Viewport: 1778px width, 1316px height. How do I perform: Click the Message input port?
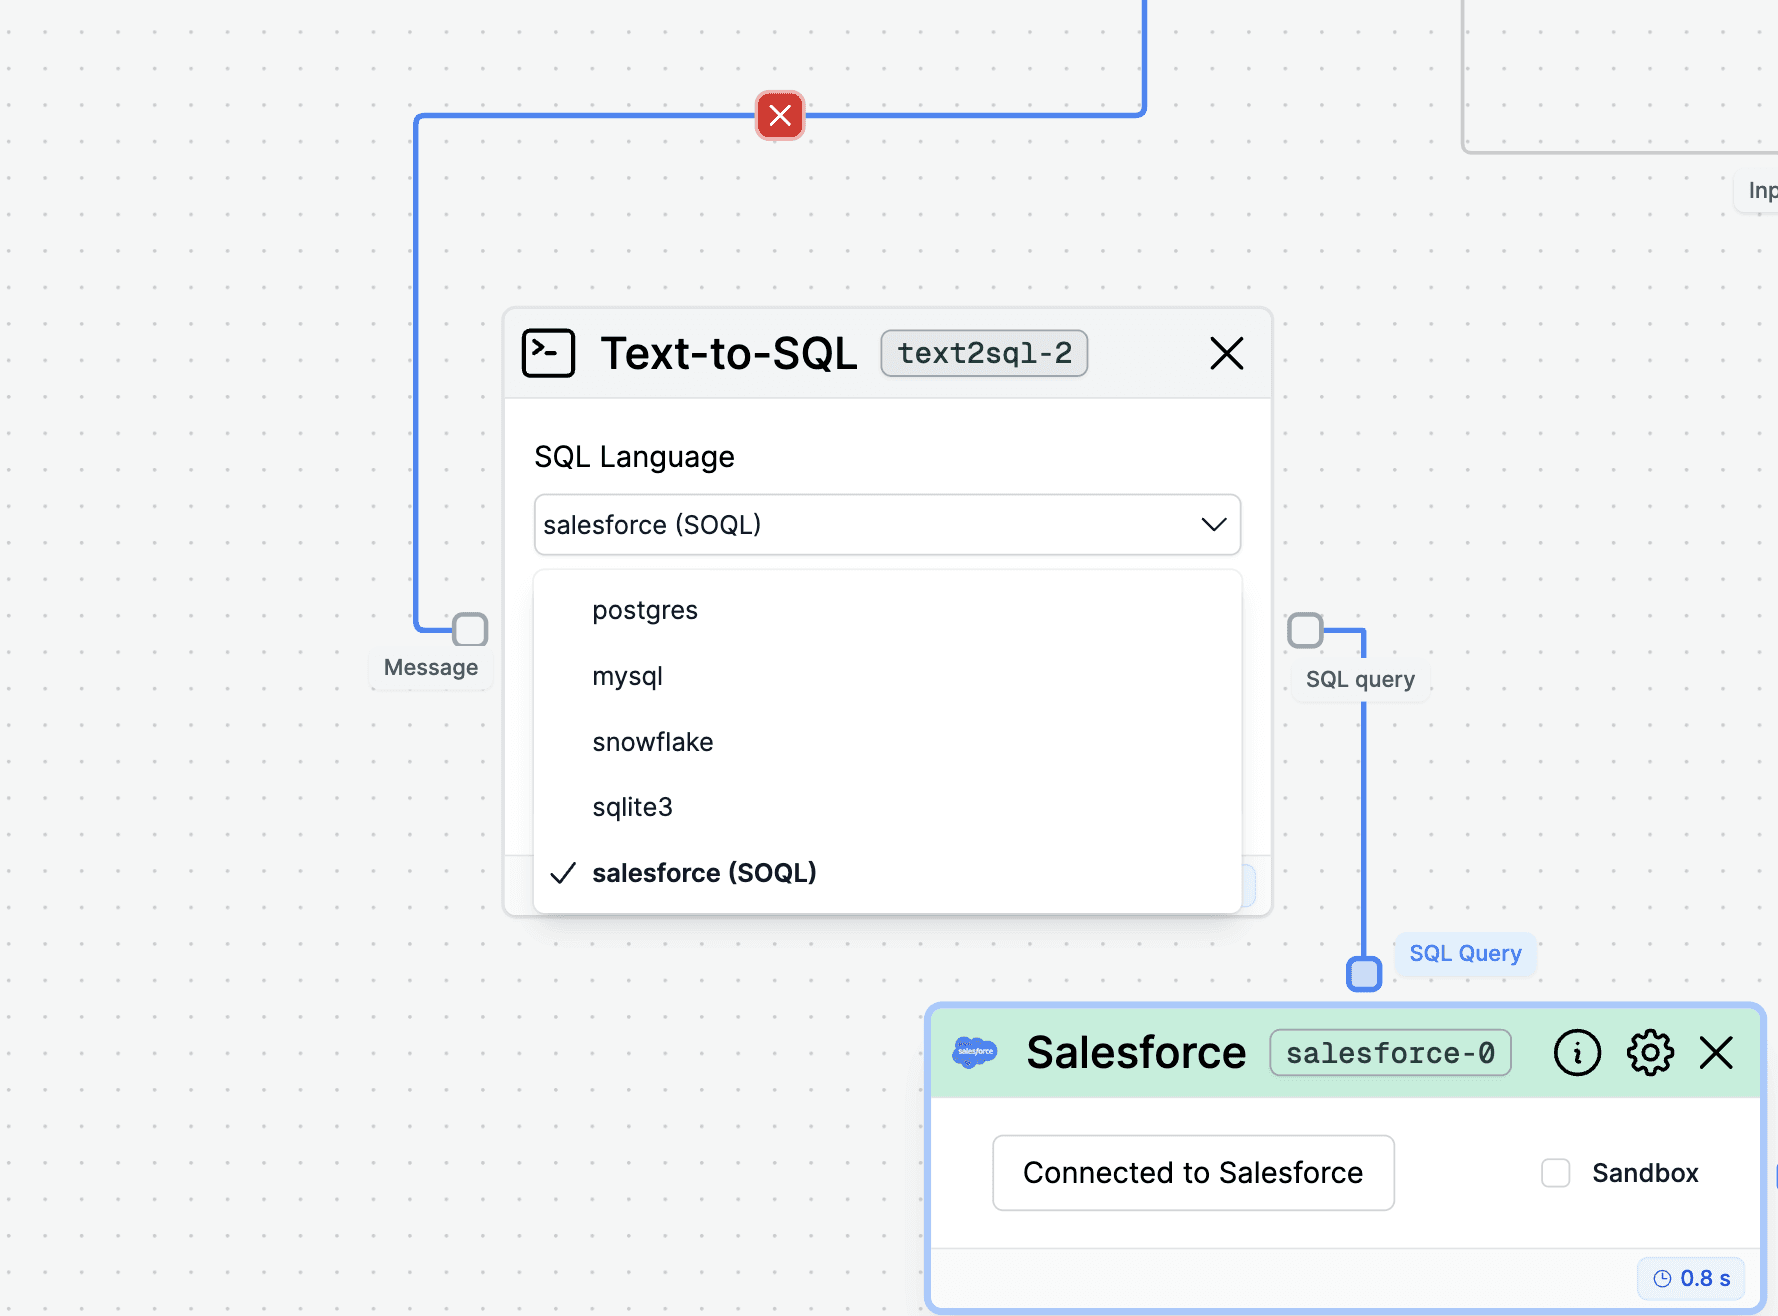pos(470,630)
